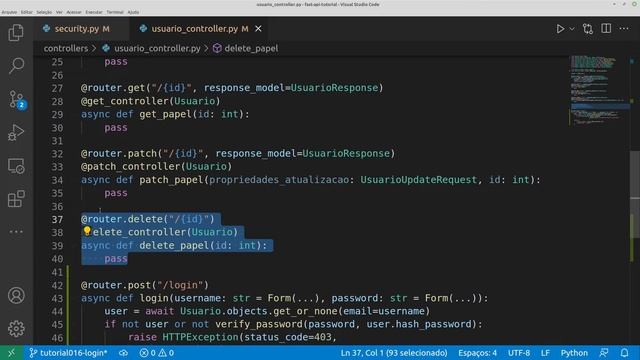Click the publish to cloud sync icon
The height and width of the screenshot is (360, 640).
[x=123, y=353]
